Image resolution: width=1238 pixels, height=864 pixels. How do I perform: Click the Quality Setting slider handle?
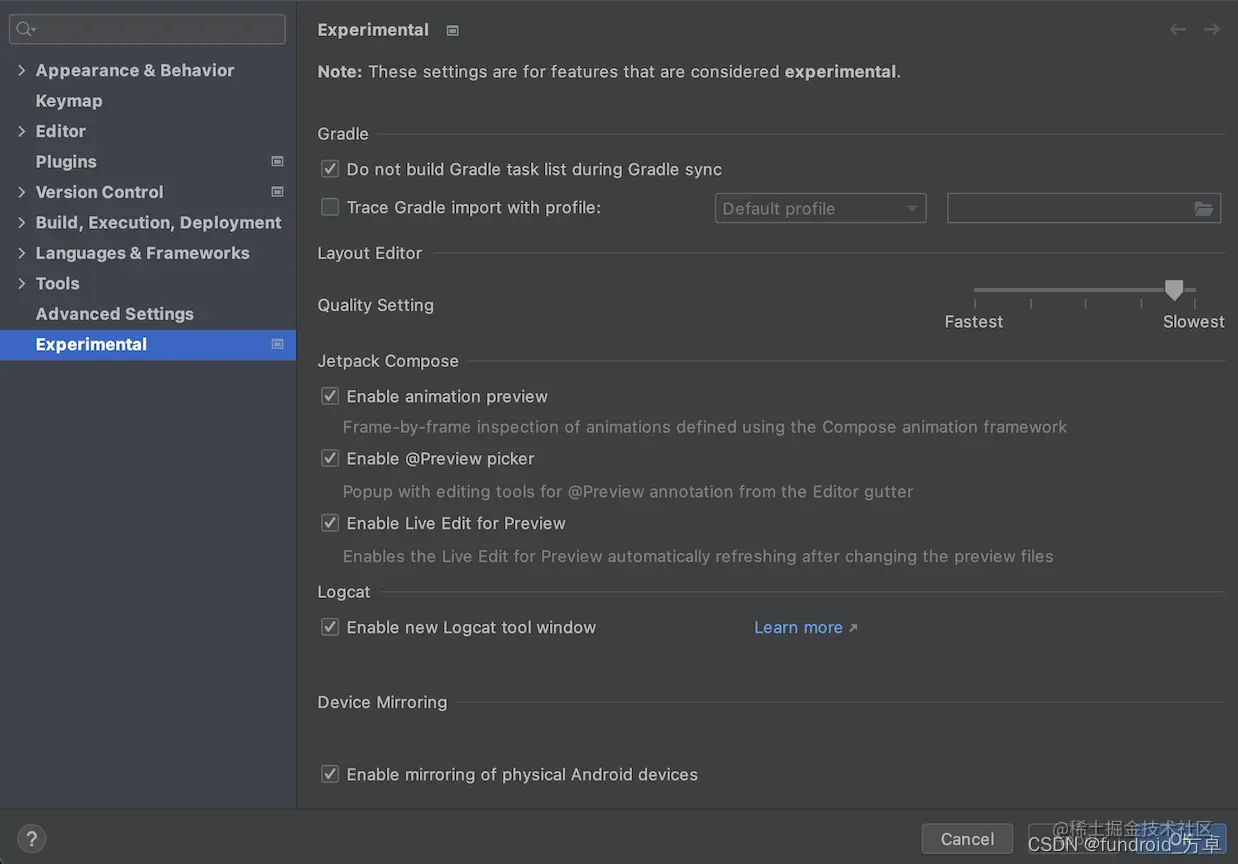coord(1174,290)
